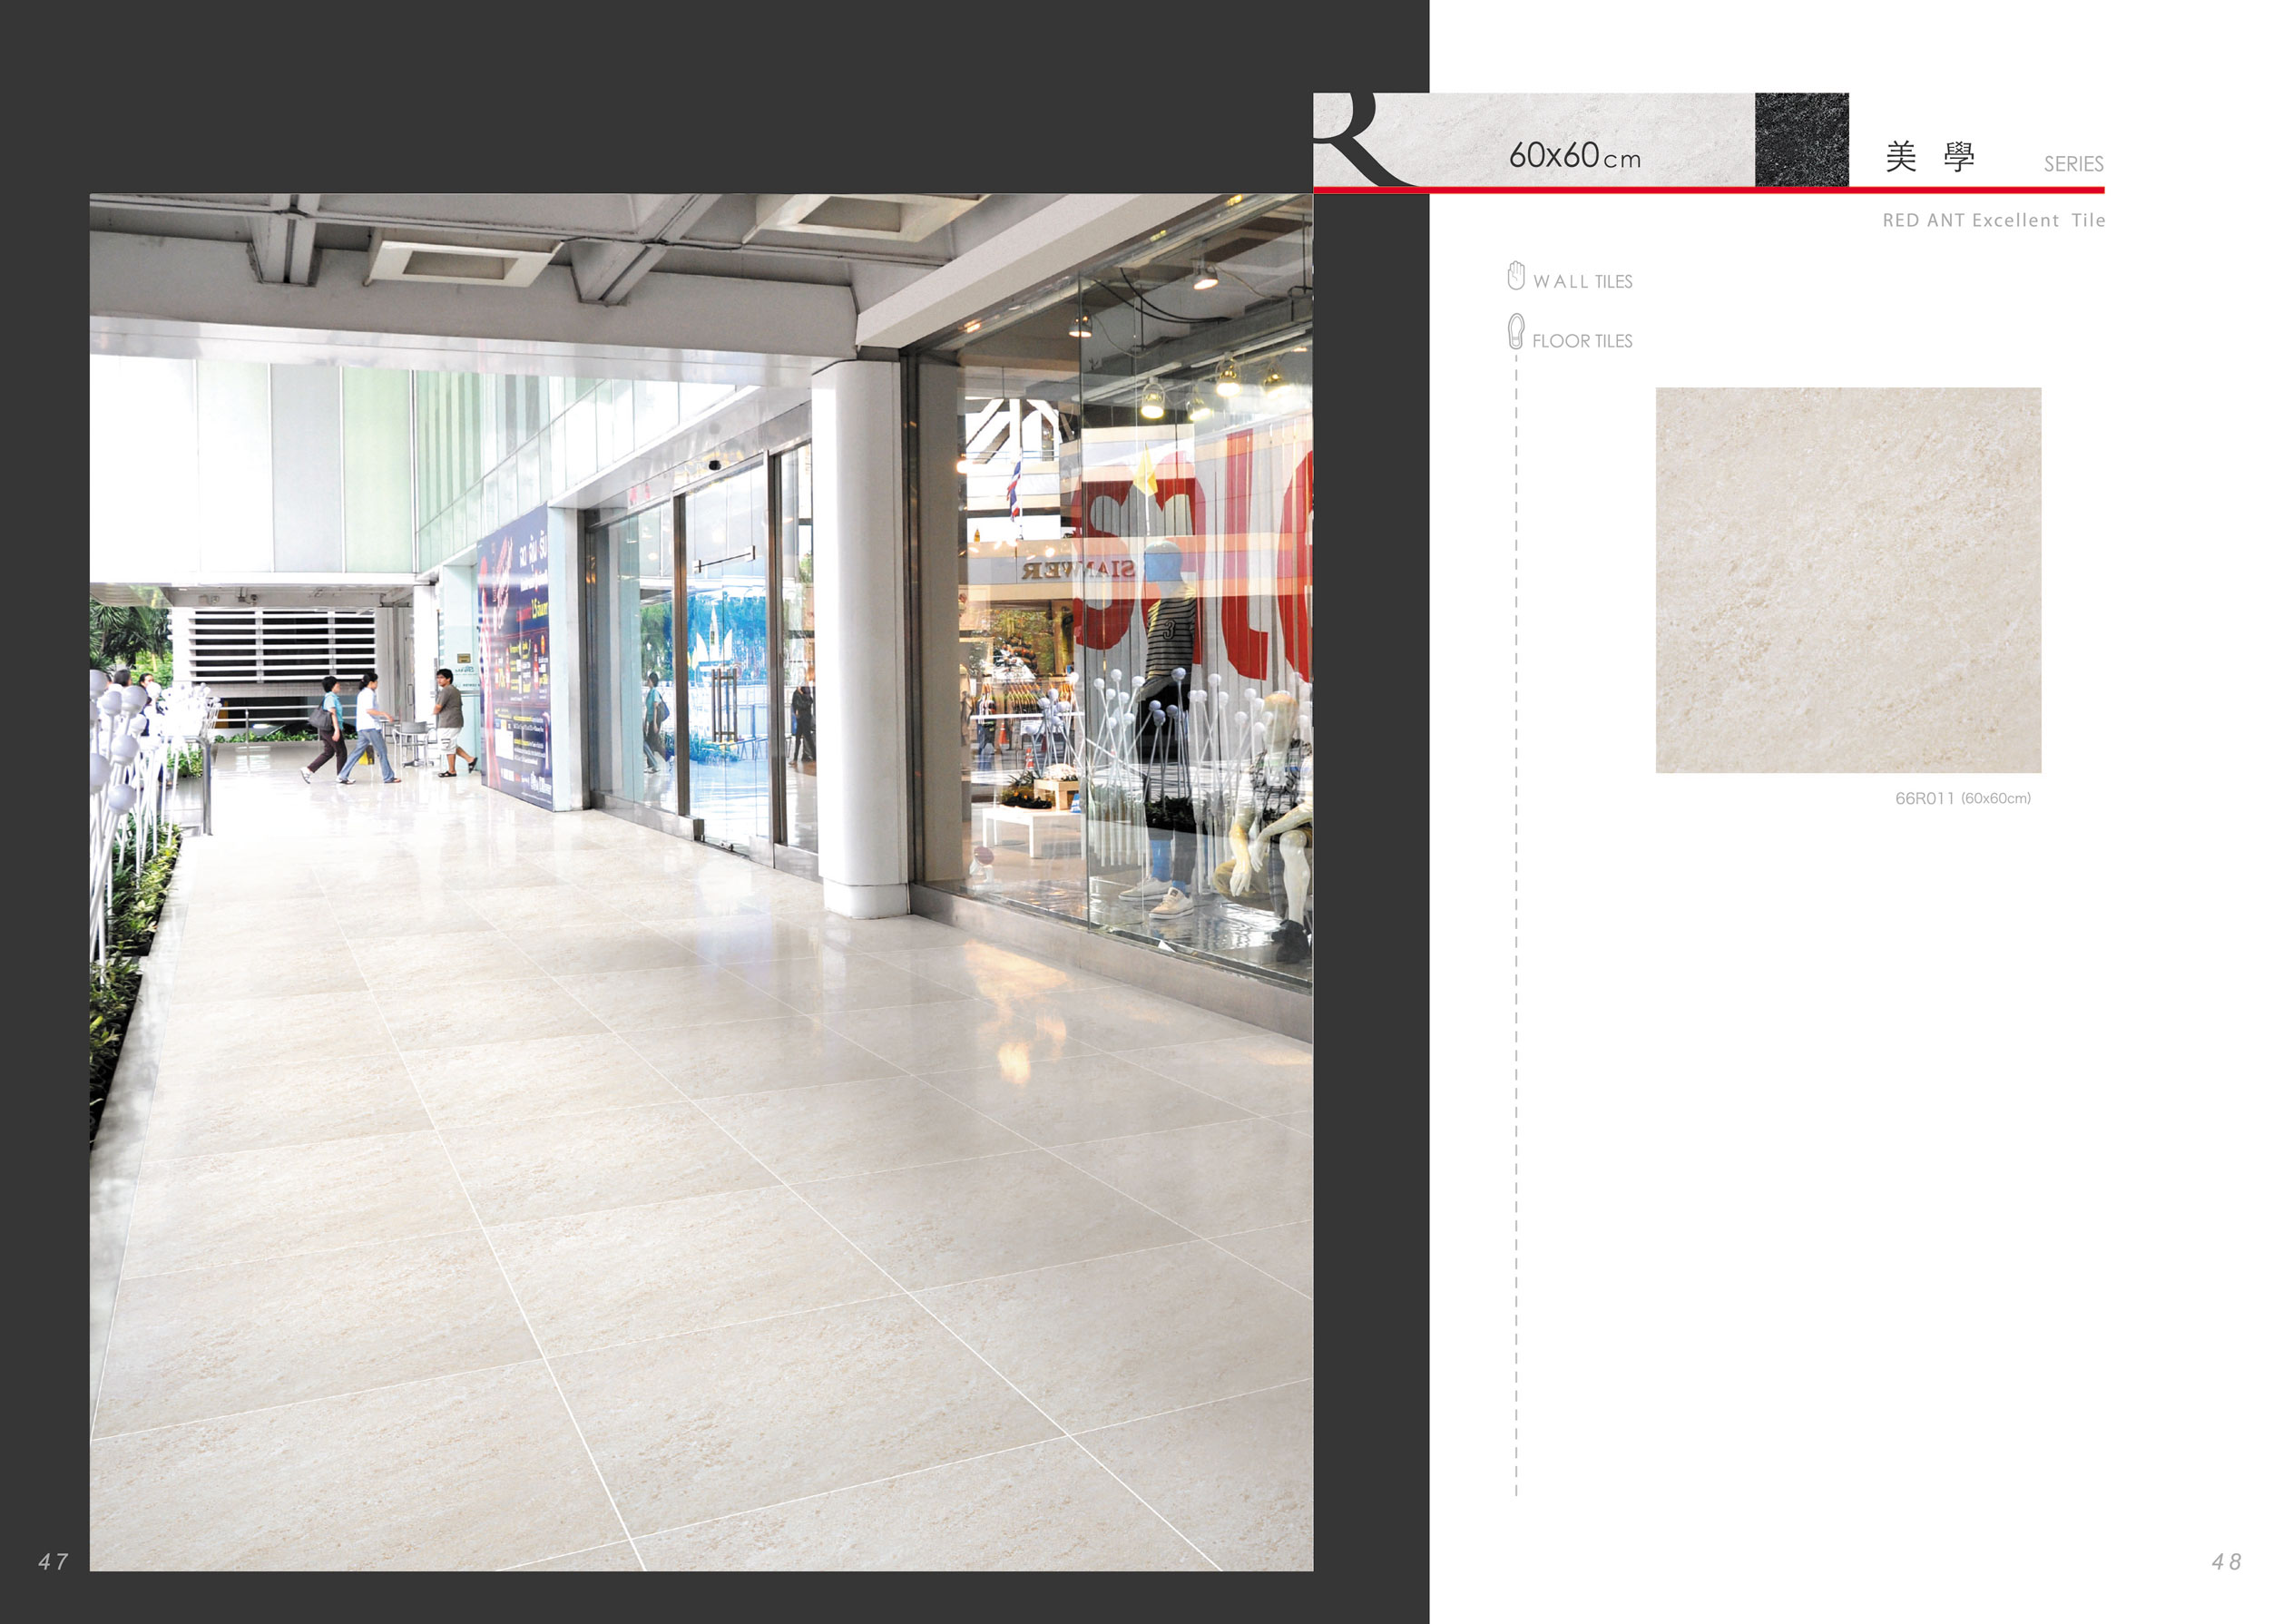Click the 66R011 (60x60cm) product code

1962,798
